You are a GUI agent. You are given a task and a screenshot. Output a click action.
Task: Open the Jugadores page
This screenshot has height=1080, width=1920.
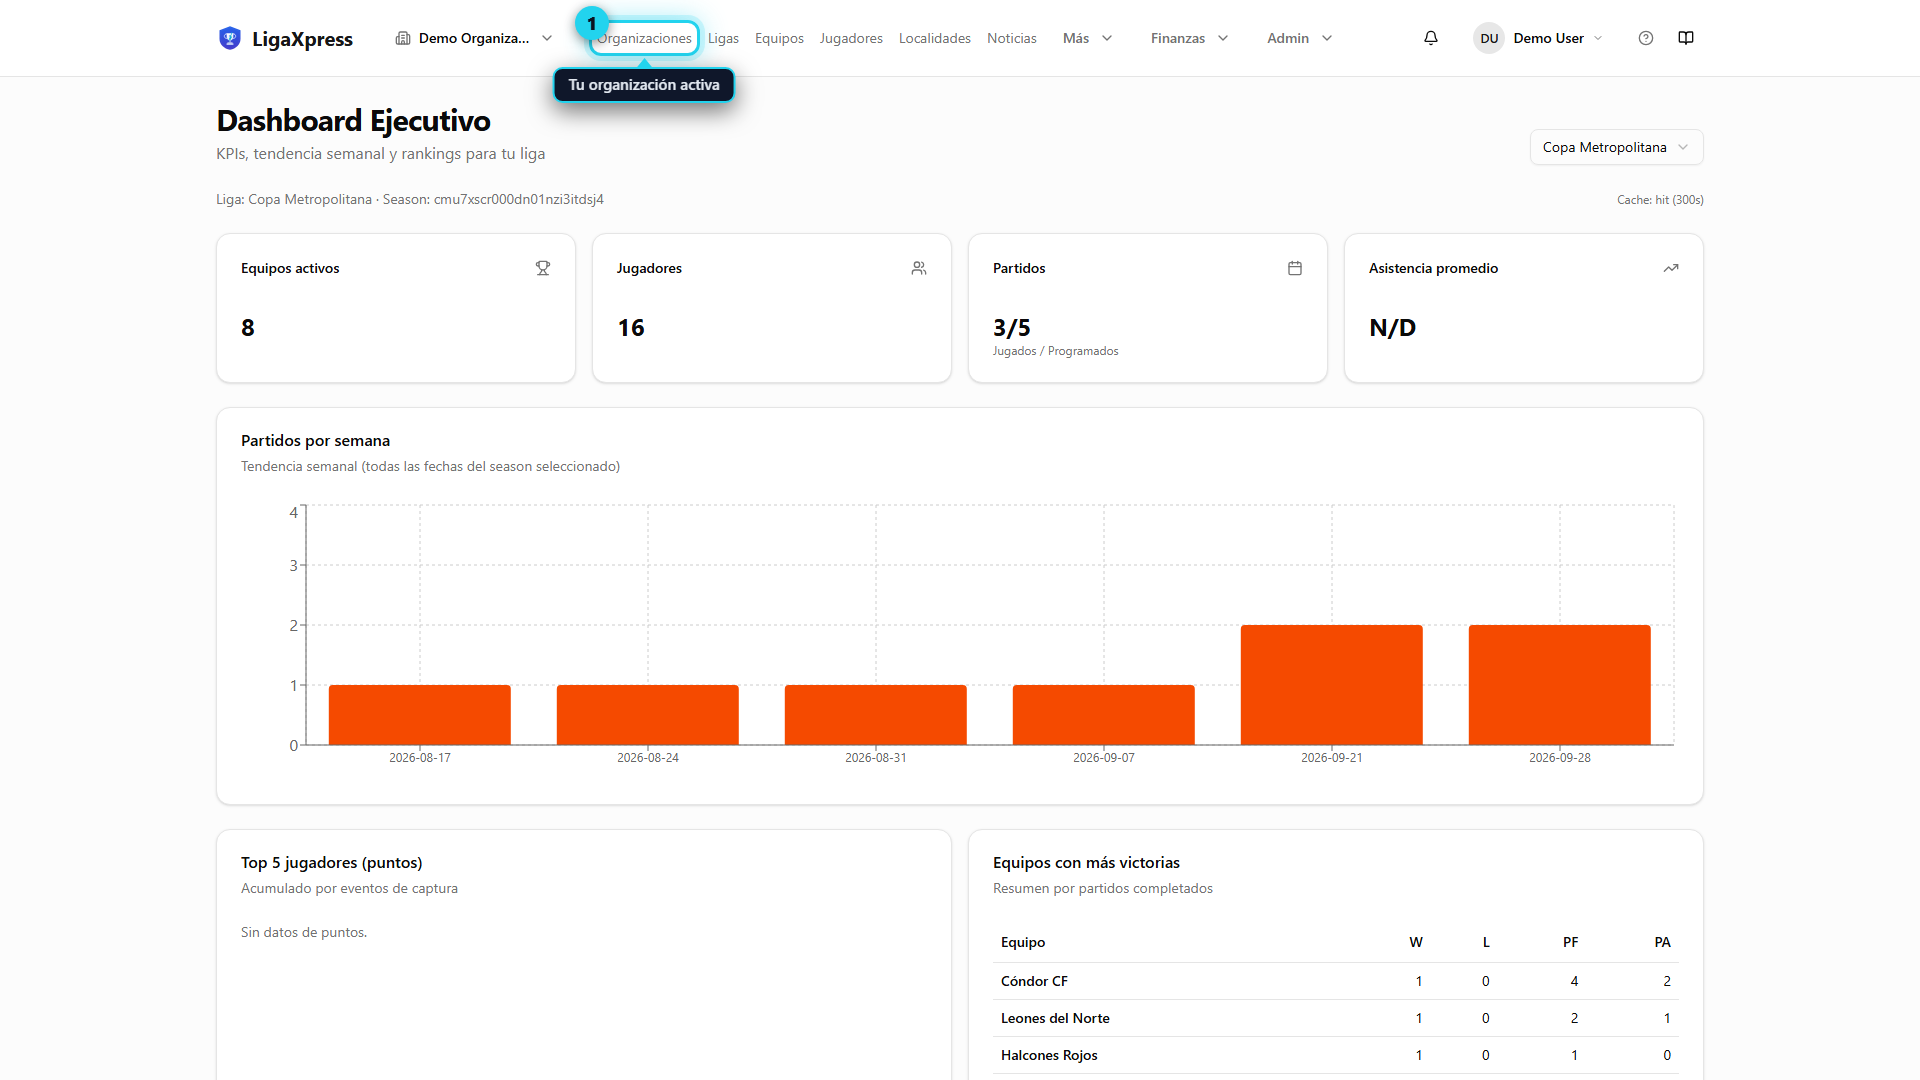[x=851, y=38]
